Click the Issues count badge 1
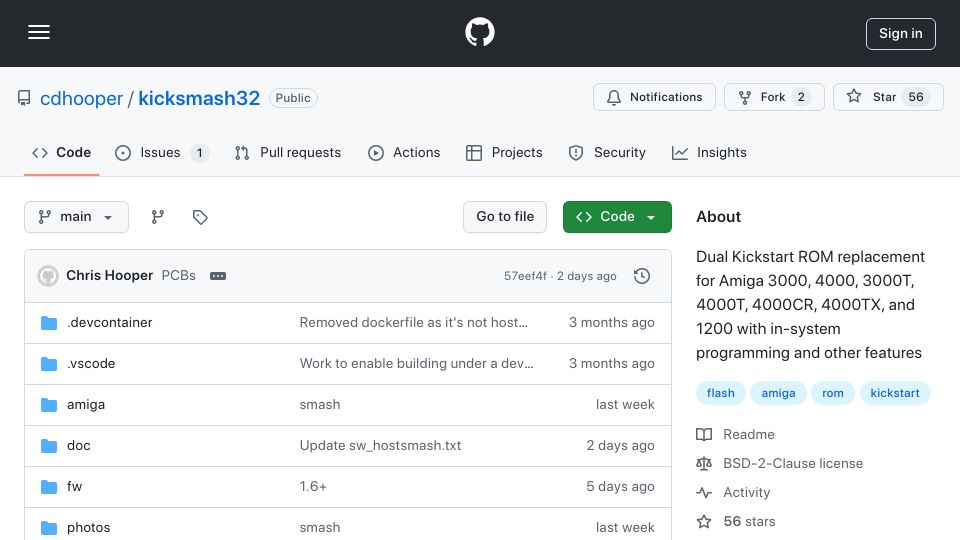960x540 pixels. (x=200, y=152)
